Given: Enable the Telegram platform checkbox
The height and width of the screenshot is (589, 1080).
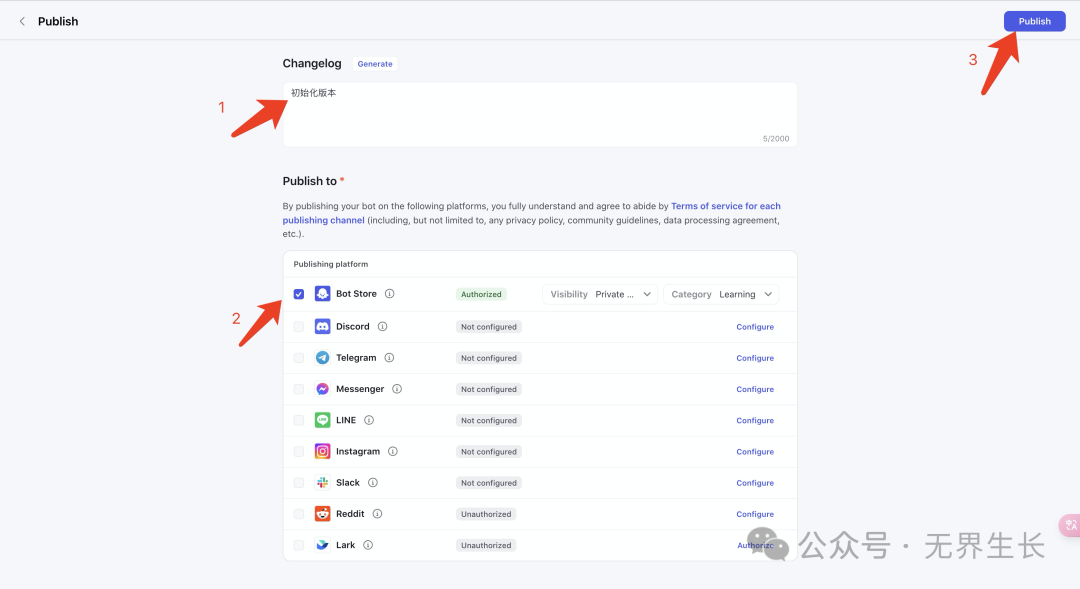Looking at the screenshot, I should coord(299,358).
